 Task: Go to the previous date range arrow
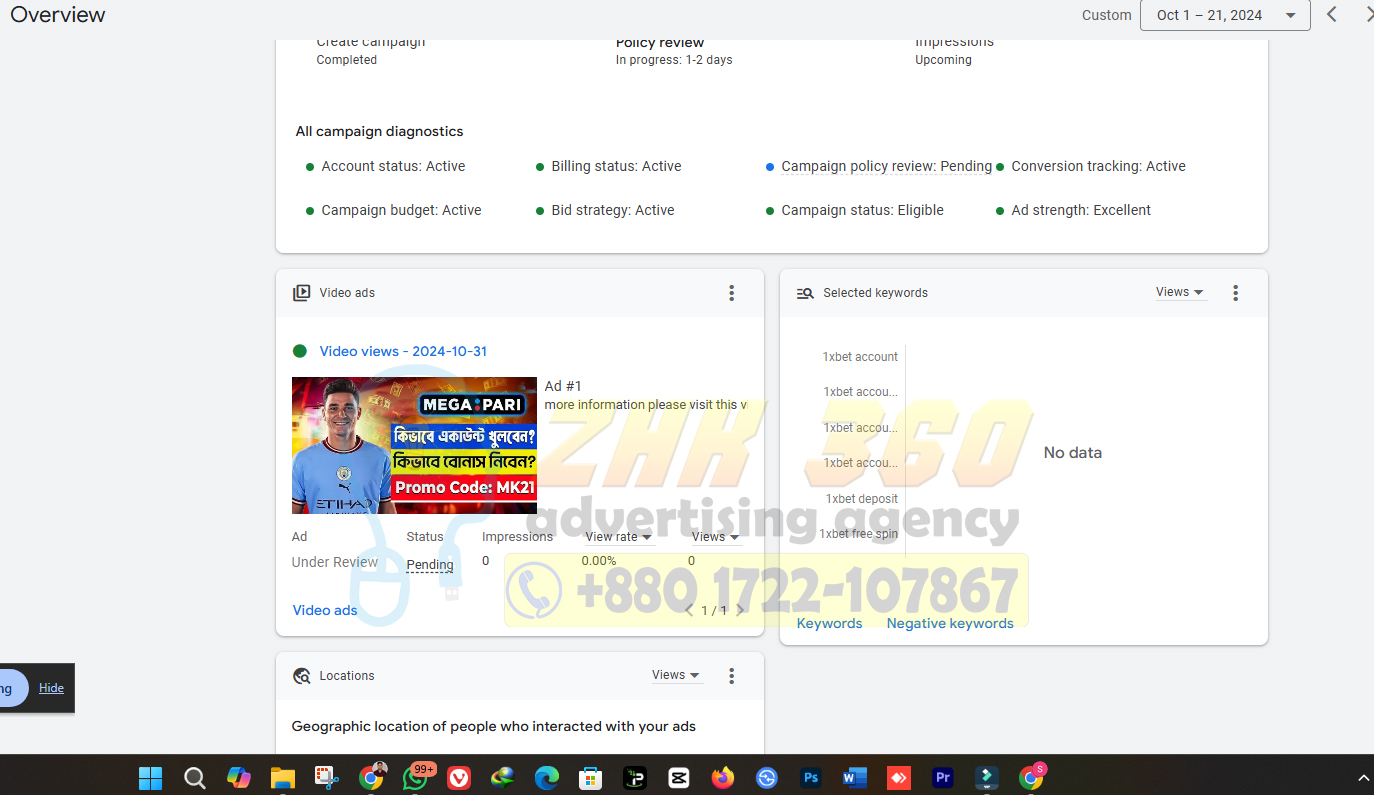click(1332, 14)
